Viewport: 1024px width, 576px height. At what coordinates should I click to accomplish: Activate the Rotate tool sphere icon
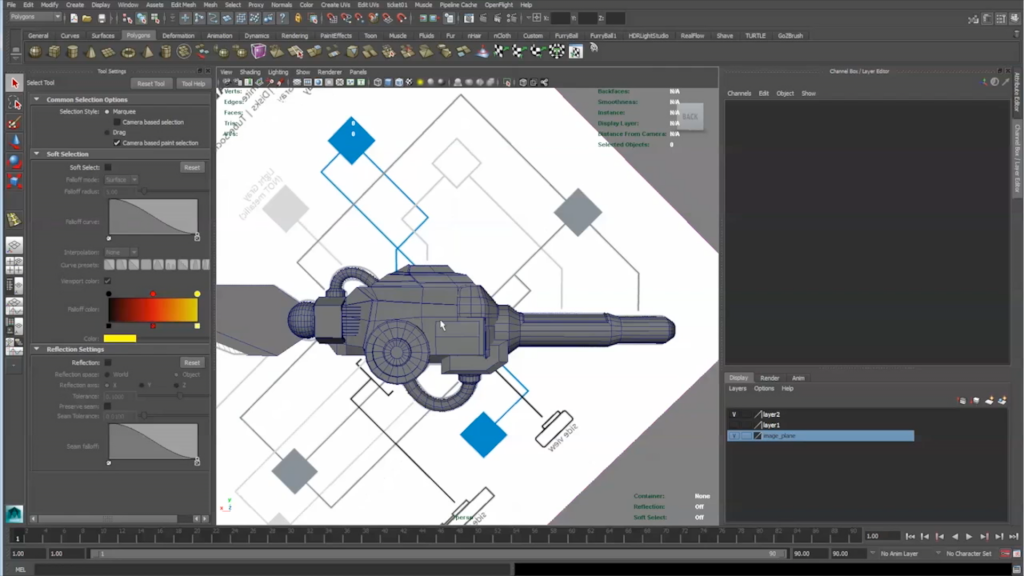point(14,161)
